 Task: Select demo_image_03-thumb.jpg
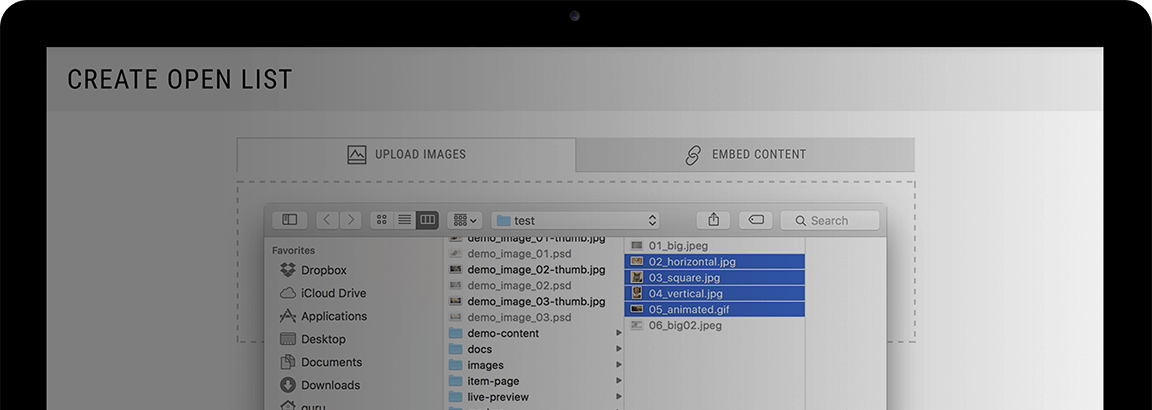coord(535,301)
